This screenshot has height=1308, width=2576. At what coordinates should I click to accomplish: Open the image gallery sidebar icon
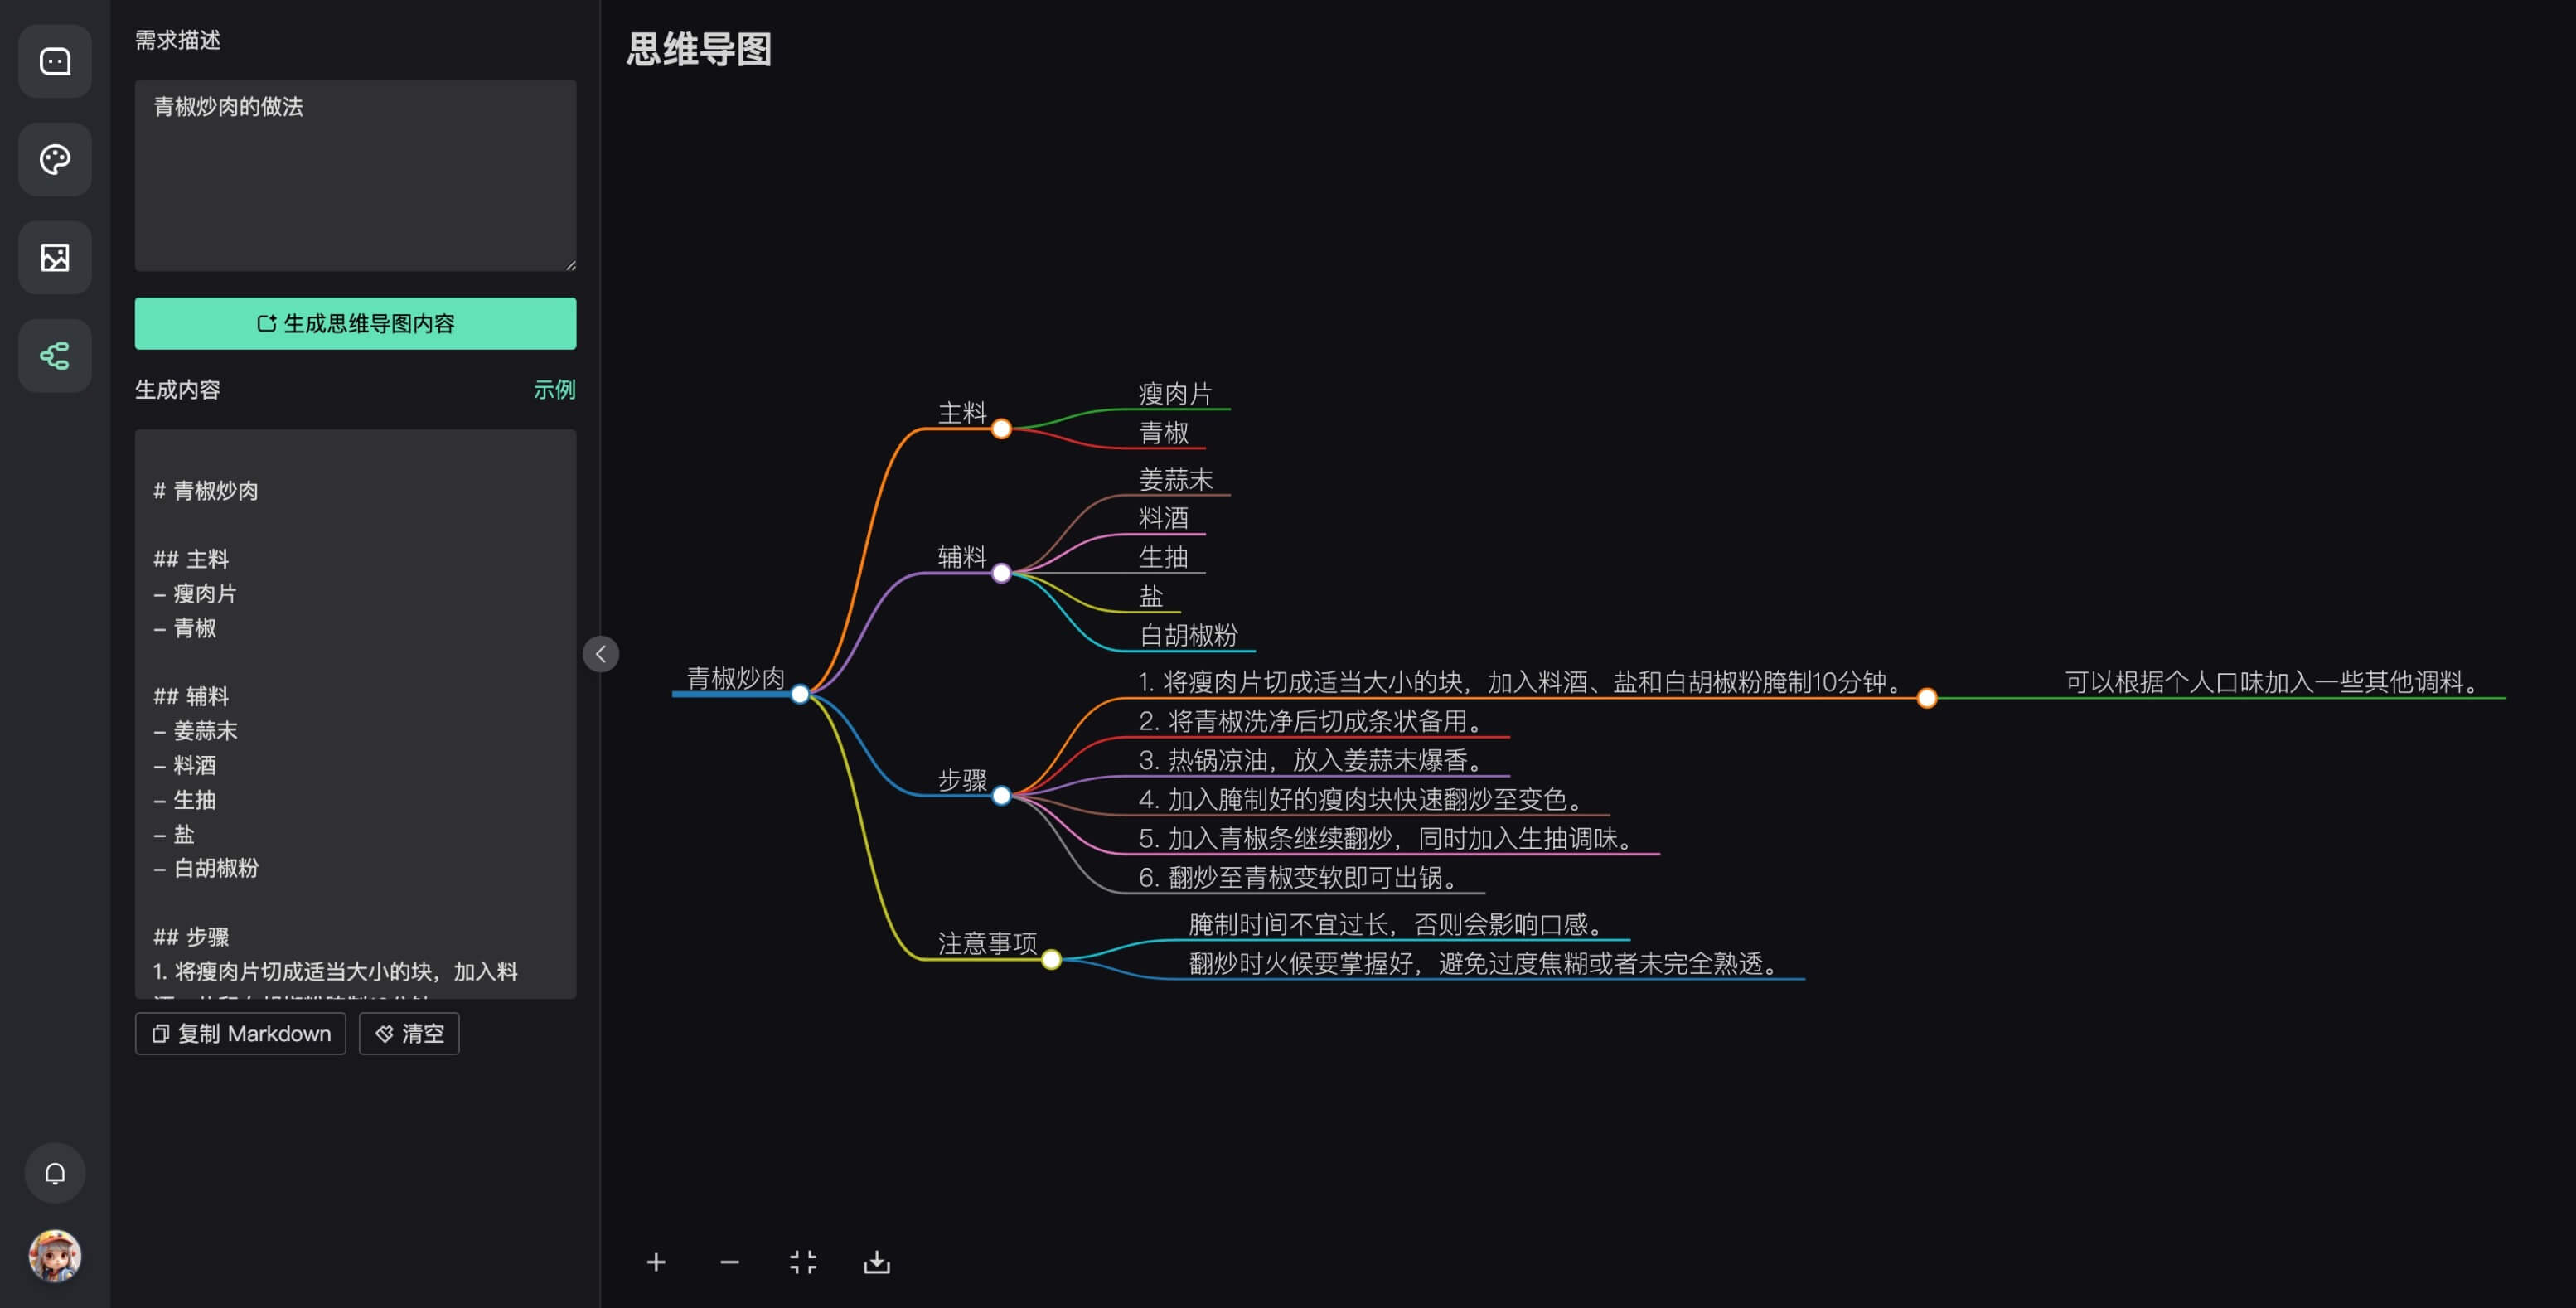click(x=55, y=258)
